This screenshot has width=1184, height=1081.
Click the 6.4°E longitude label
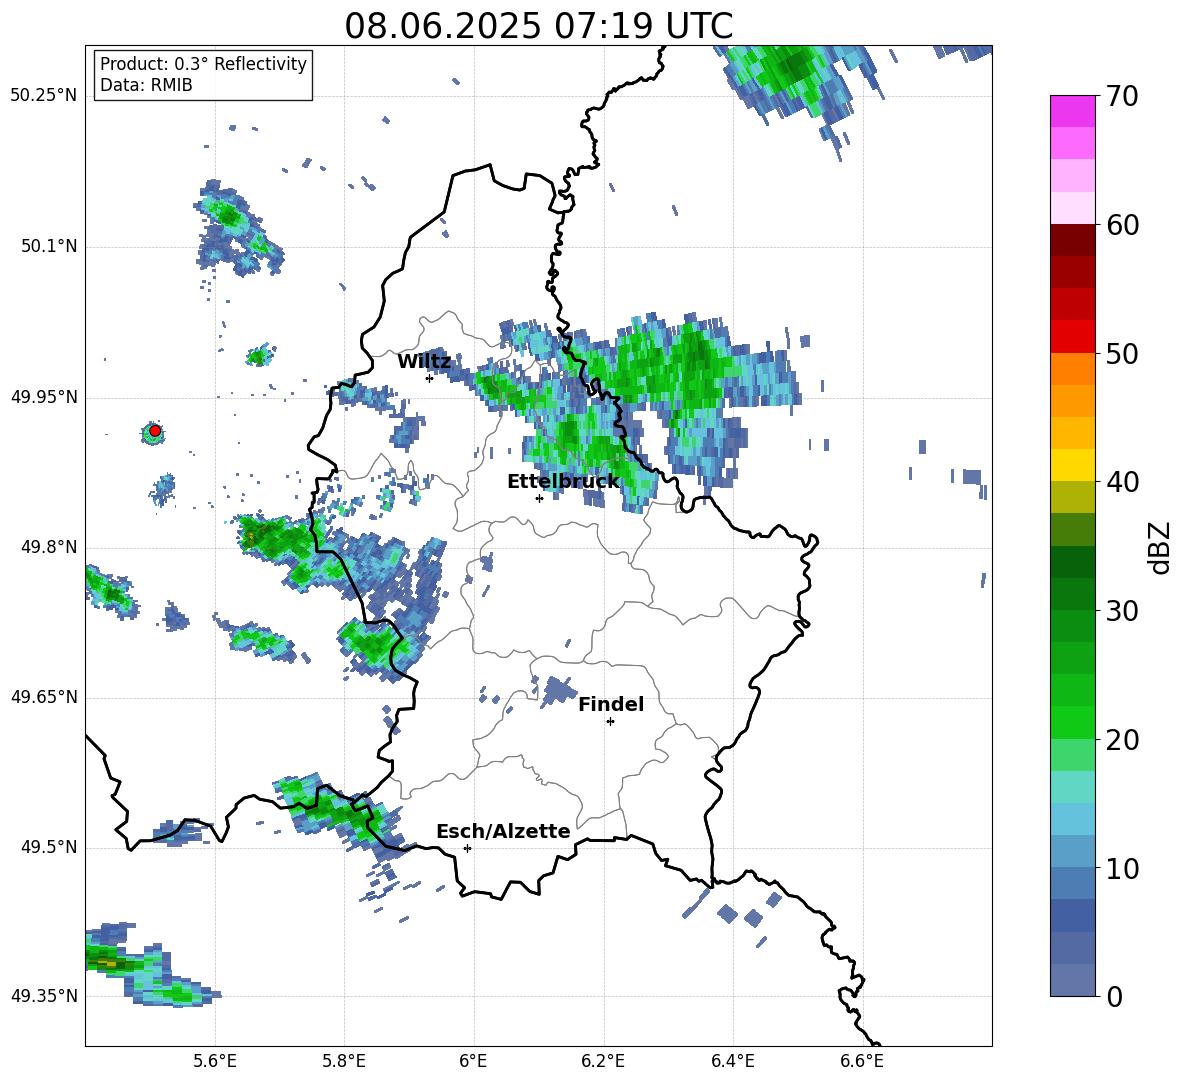(732, 1061)
